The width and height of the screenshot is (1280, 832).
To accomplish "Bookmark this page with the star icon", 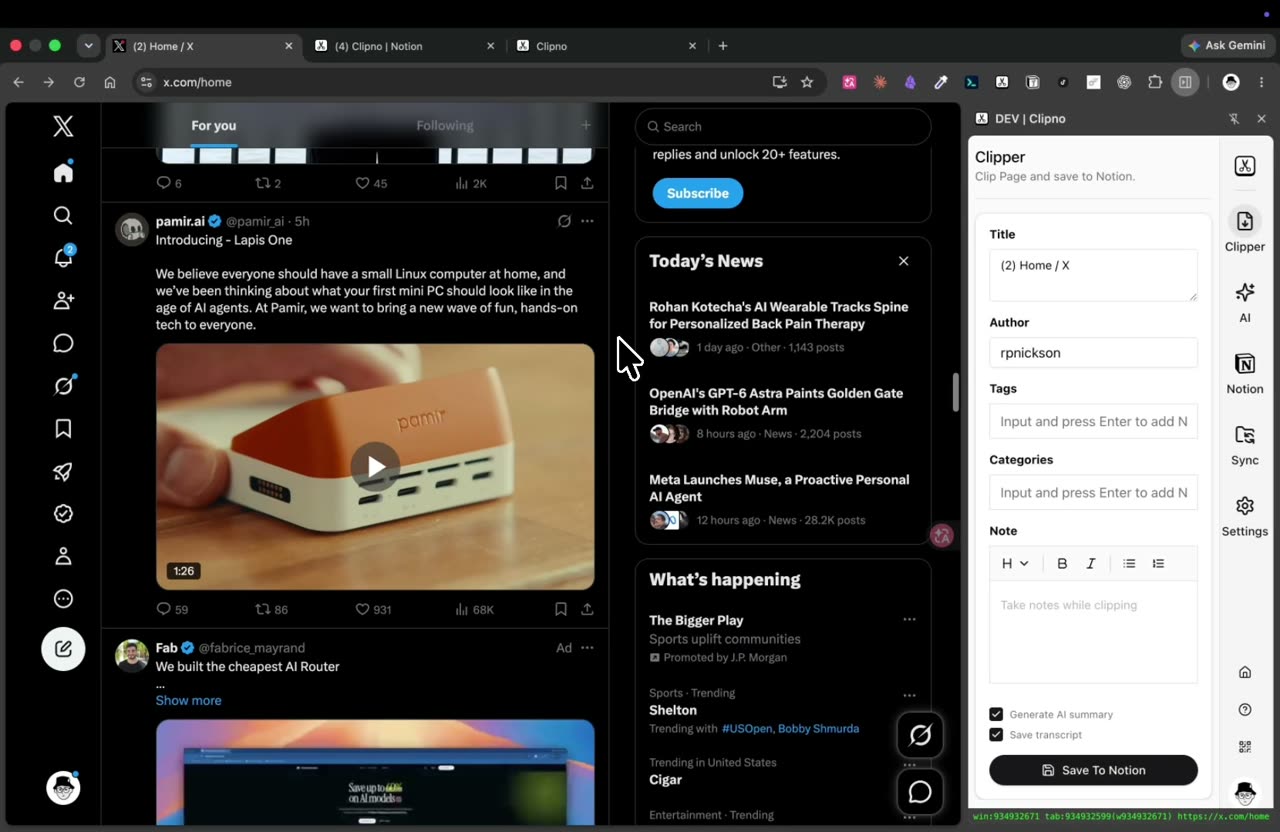I will click(x=807, y=82).
